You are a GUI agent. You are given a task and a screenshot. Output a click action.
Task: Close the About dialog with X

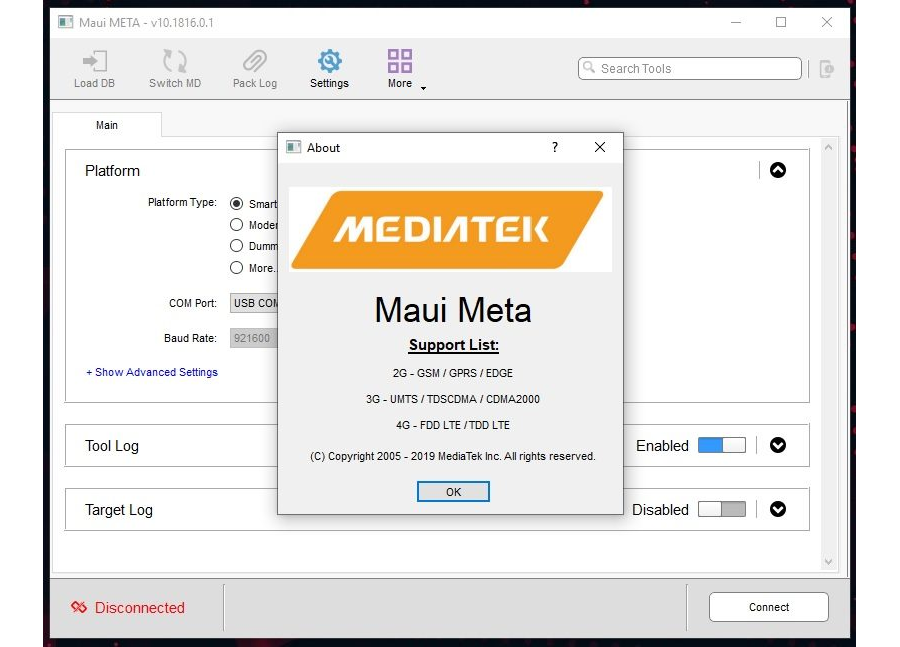[600, 147]
